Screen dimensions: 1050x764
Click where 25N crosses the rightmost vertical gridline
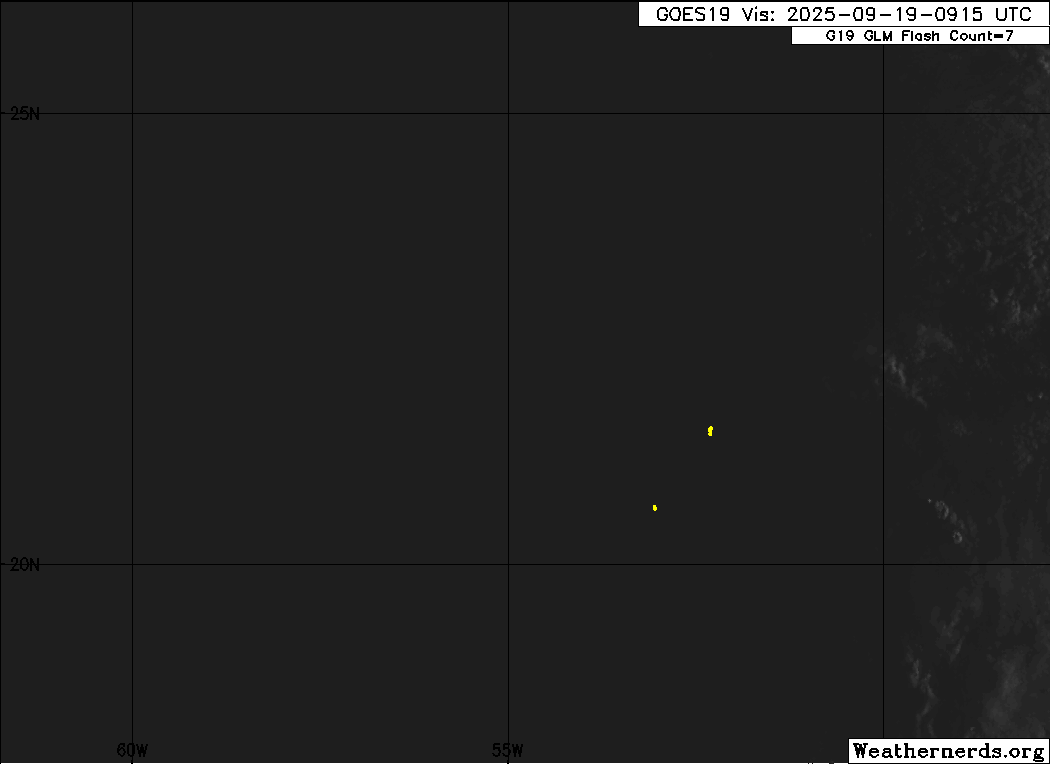coord(884,113)
